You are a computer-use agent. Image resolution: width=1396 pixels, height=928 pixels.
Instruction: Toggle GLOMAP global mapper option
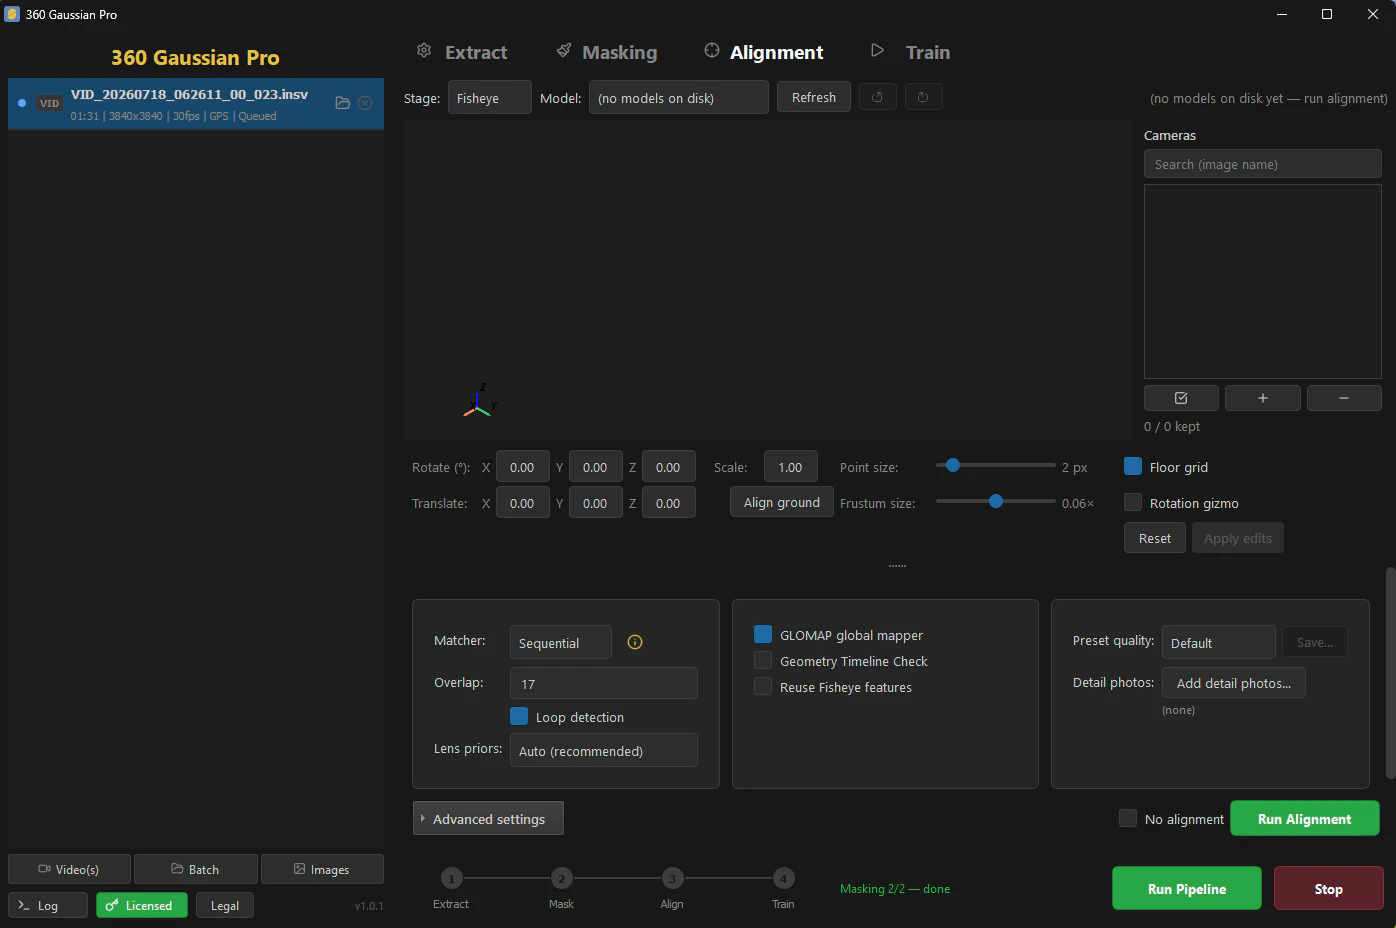pyautogui.click(x=763, y=634)
